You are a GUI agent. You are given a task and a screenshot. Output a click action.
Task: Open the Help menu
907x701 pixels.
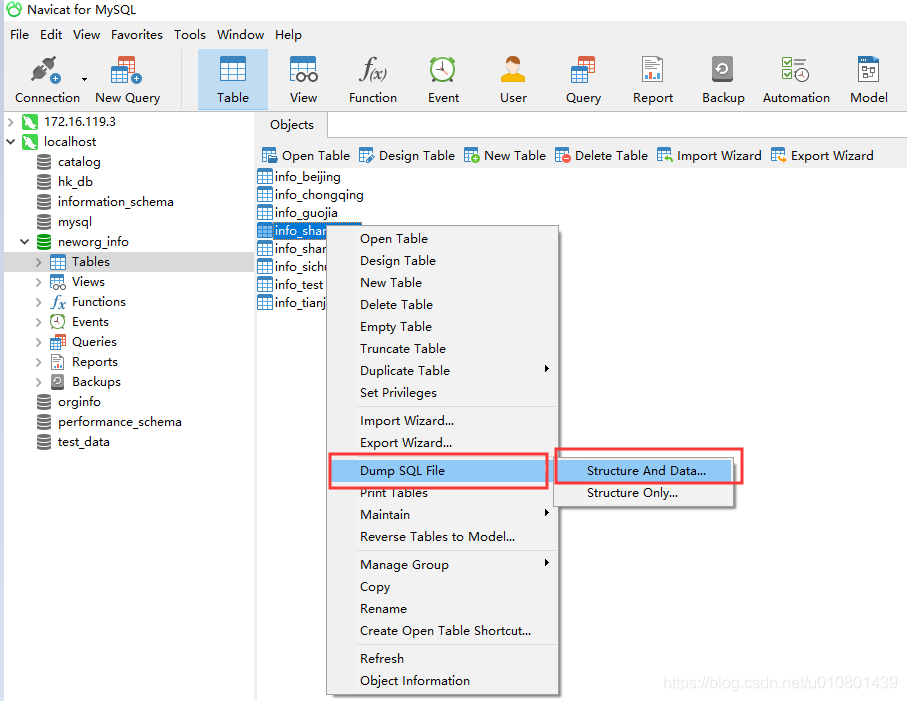(x=288, y=35)
